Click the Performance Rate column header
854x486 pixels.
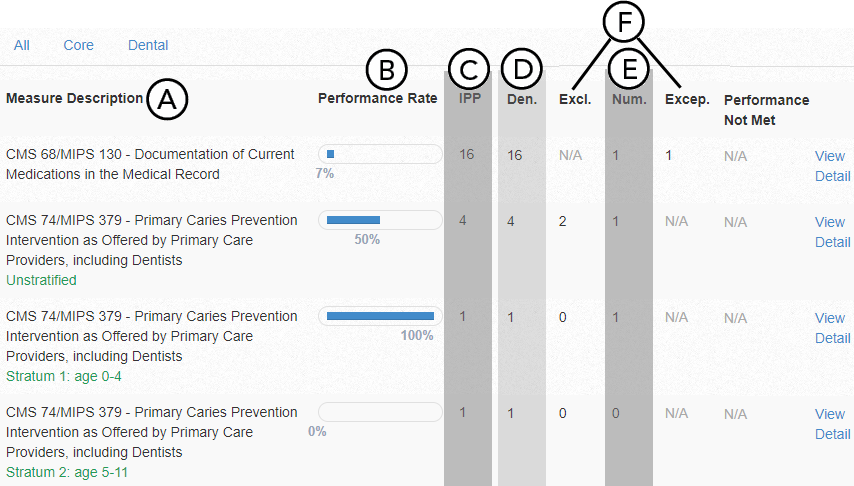point(377,98)
